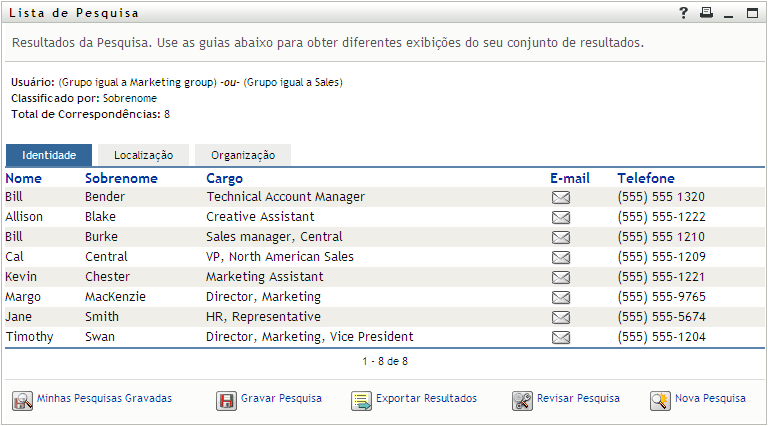This screenshot has height=426, width=768.
Task: Sort by the Cargo column header
Action: (224, 178)
